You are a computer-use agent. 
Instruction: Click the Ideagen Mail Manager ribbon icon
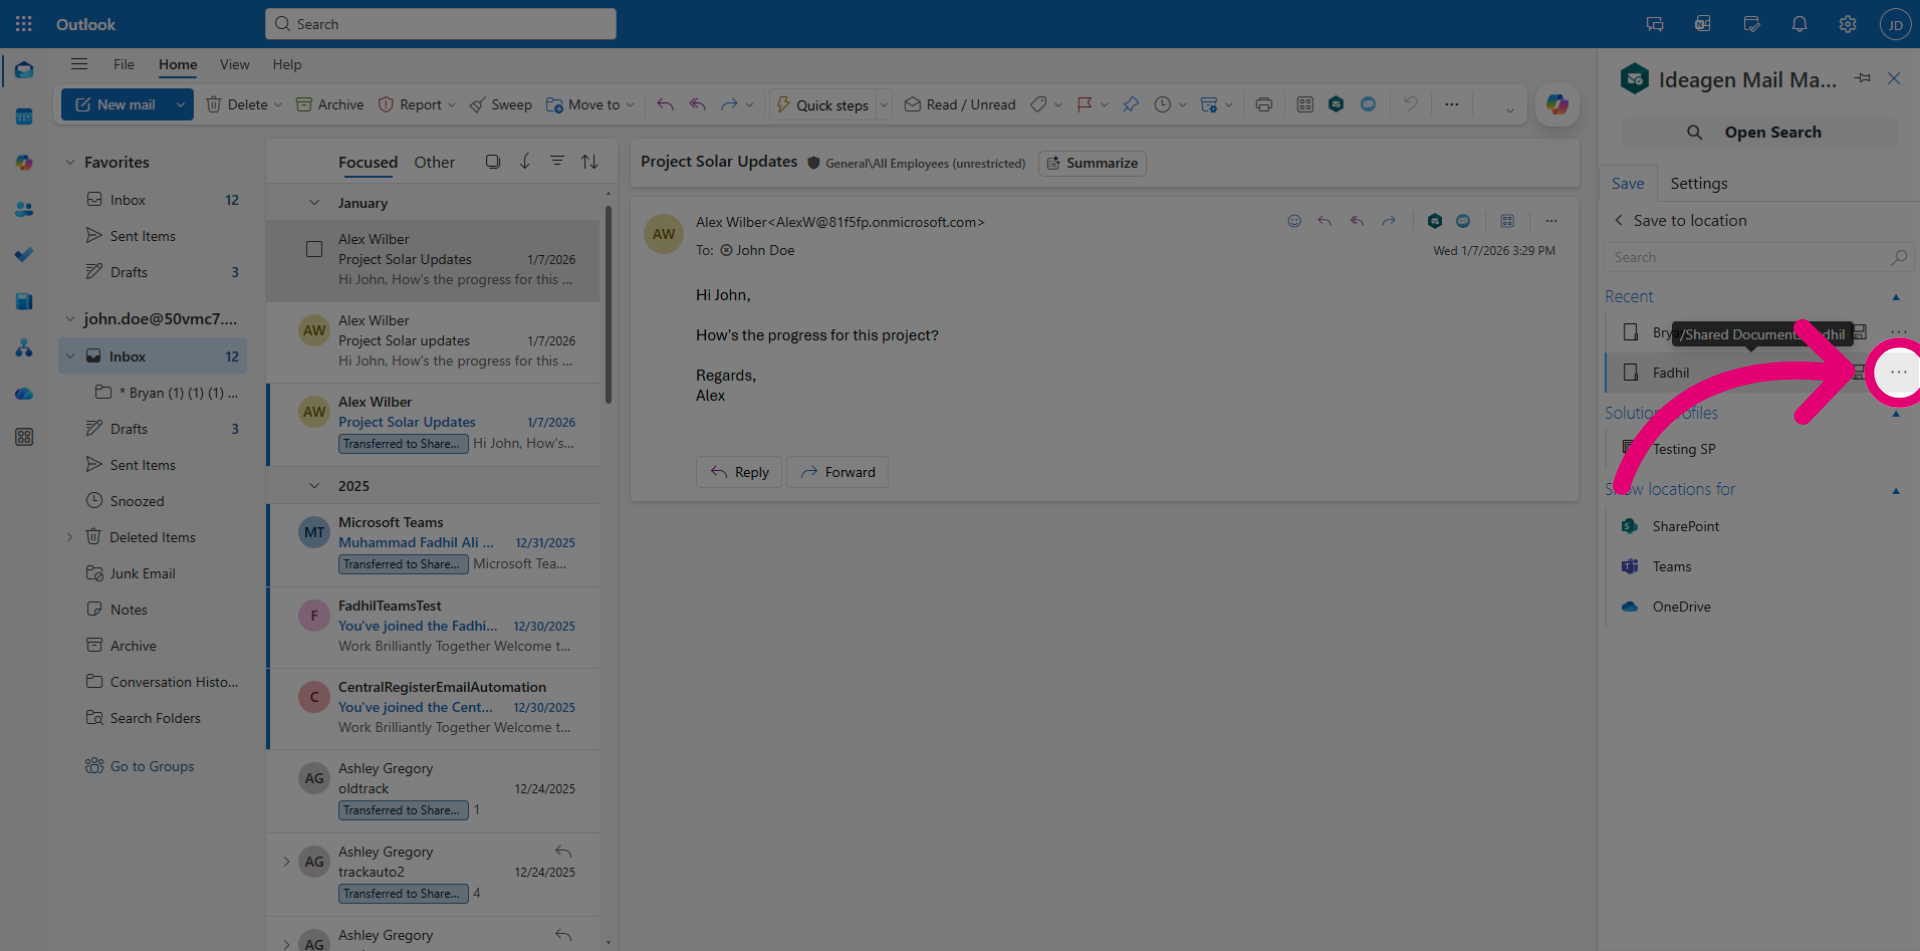tap(1336, 104)
